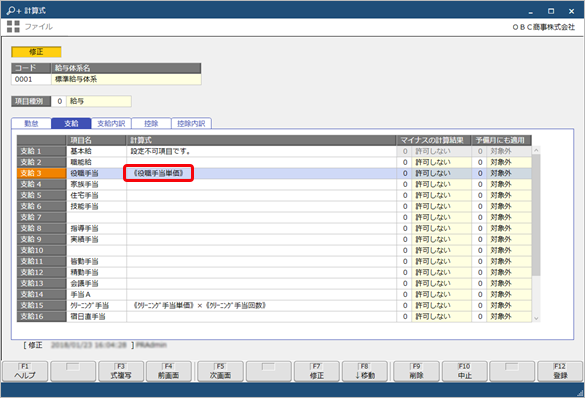This screenshot has width=585, height=398.
Task: Select row header 支給10
Action: (x=41, y=250)
